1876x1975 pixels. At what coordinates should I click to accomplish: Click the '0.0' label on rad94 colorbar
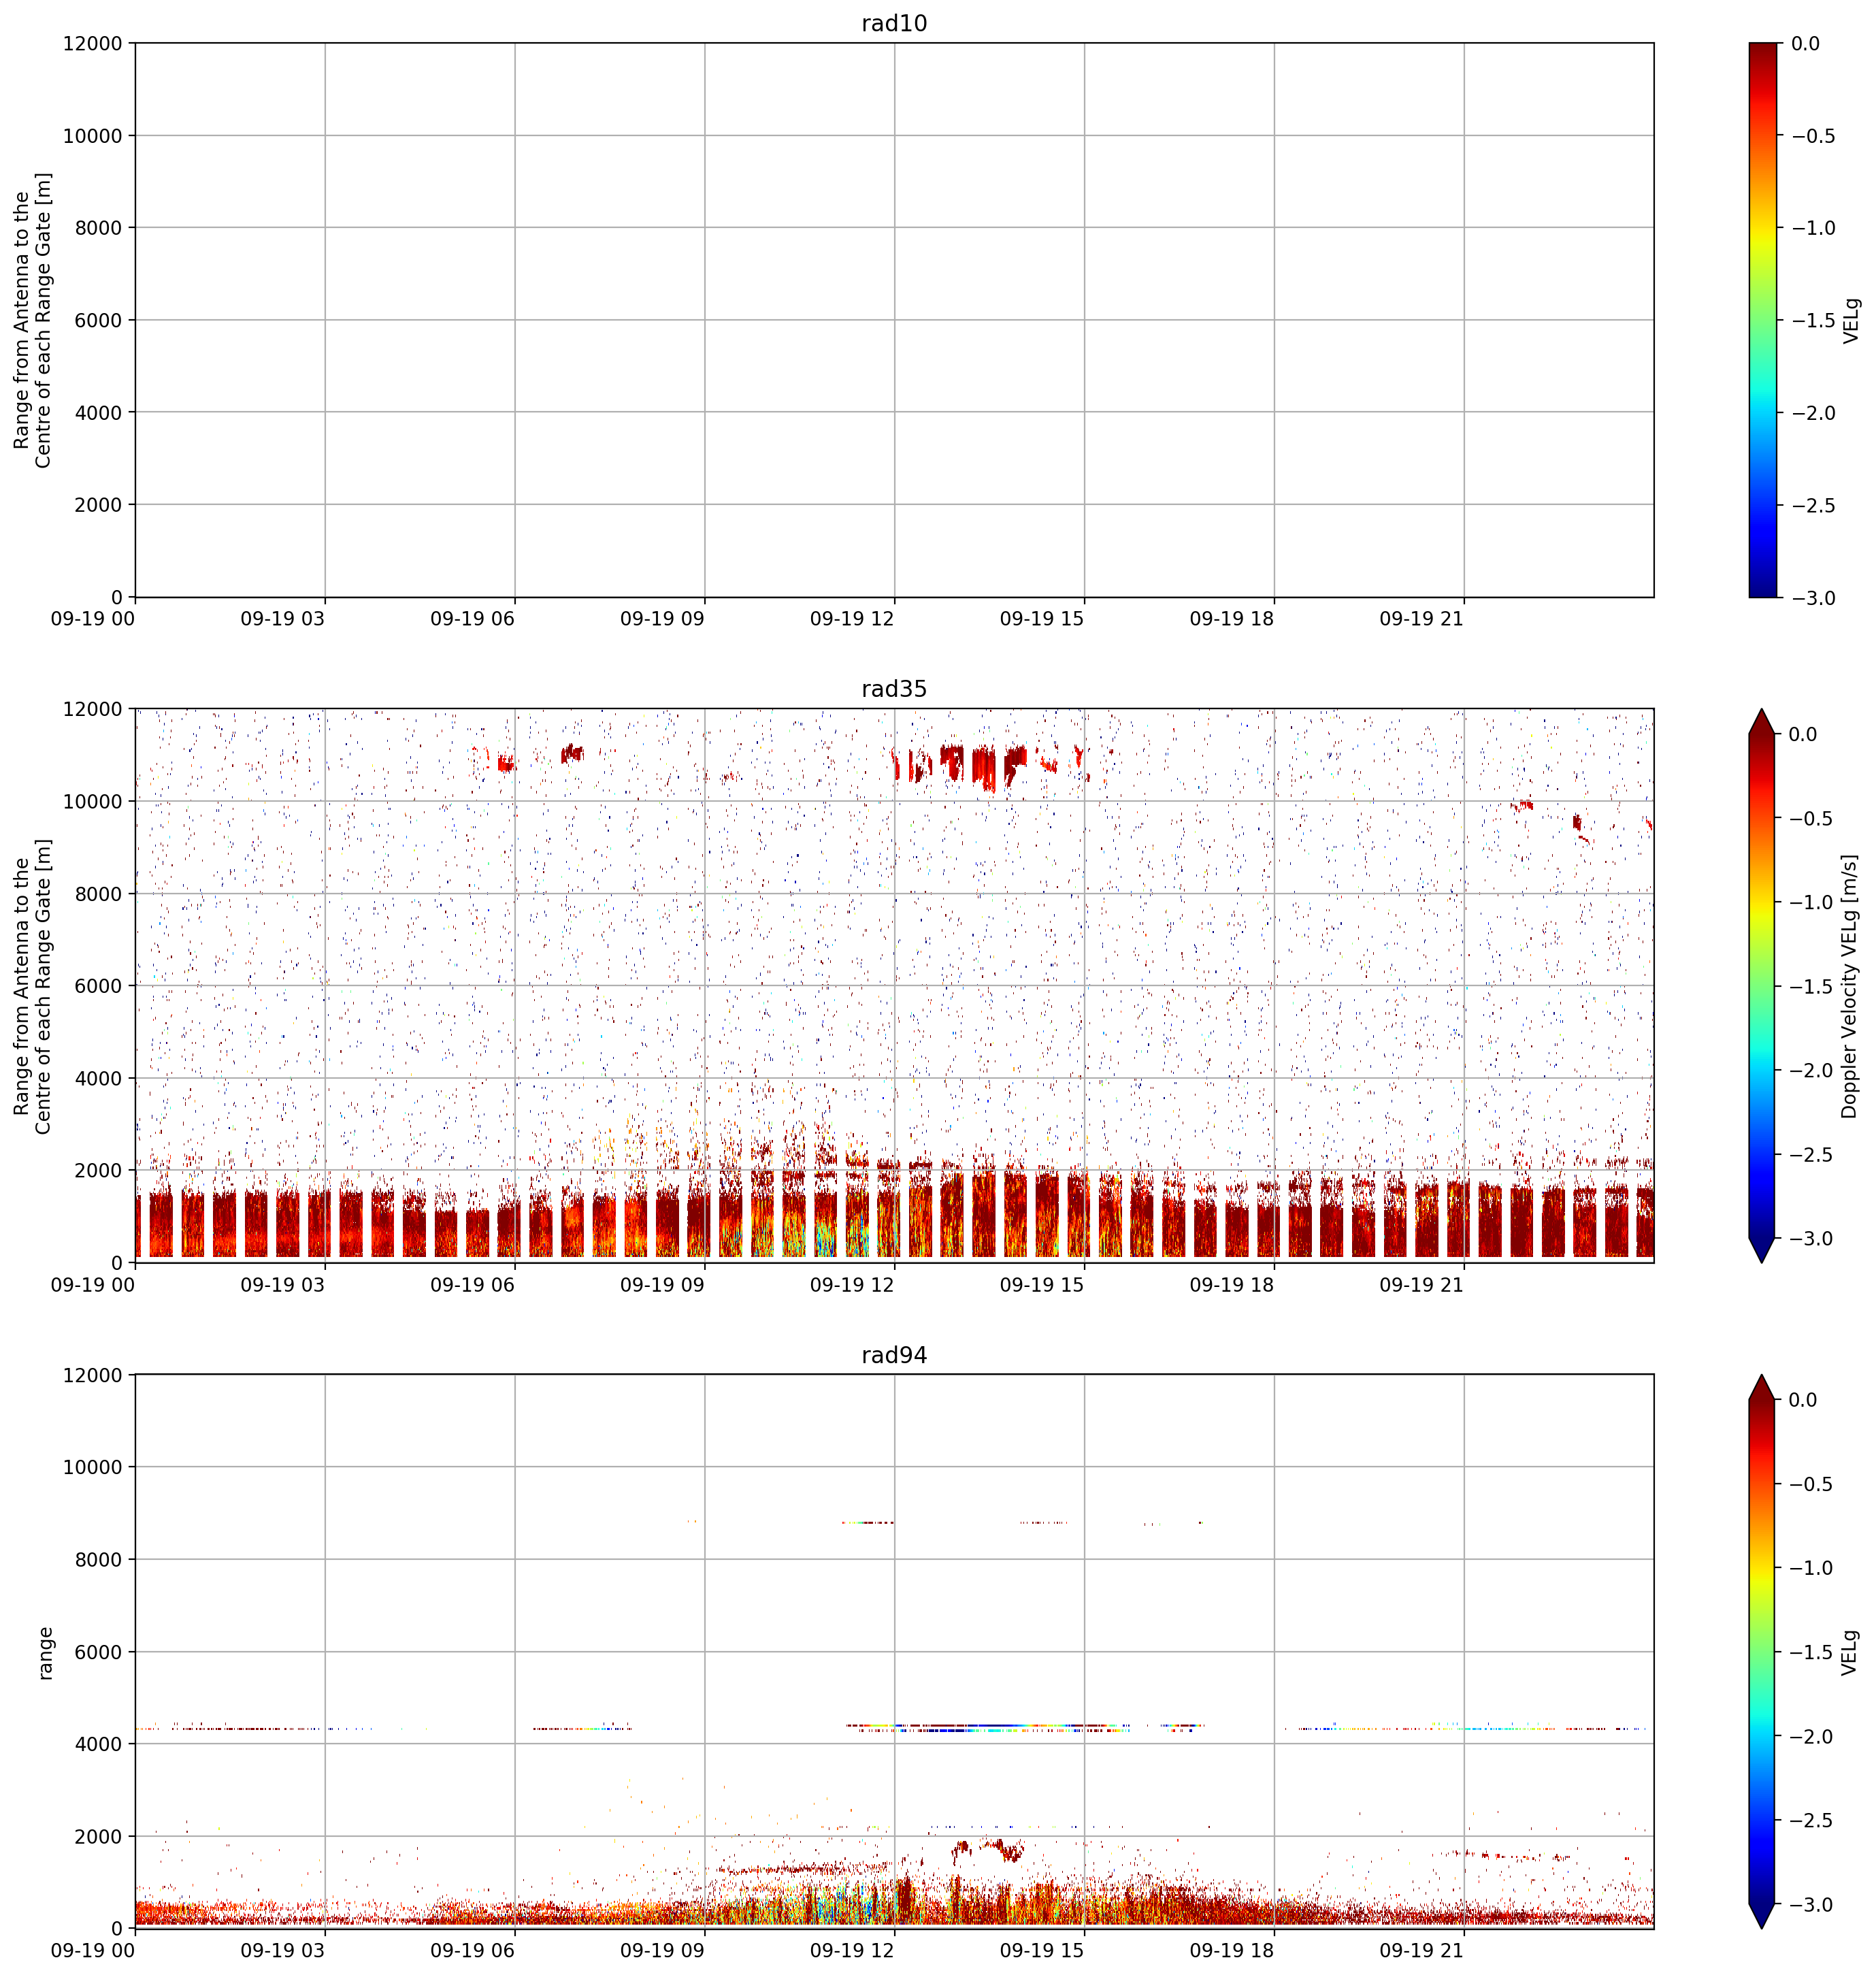(1803, 1400)
